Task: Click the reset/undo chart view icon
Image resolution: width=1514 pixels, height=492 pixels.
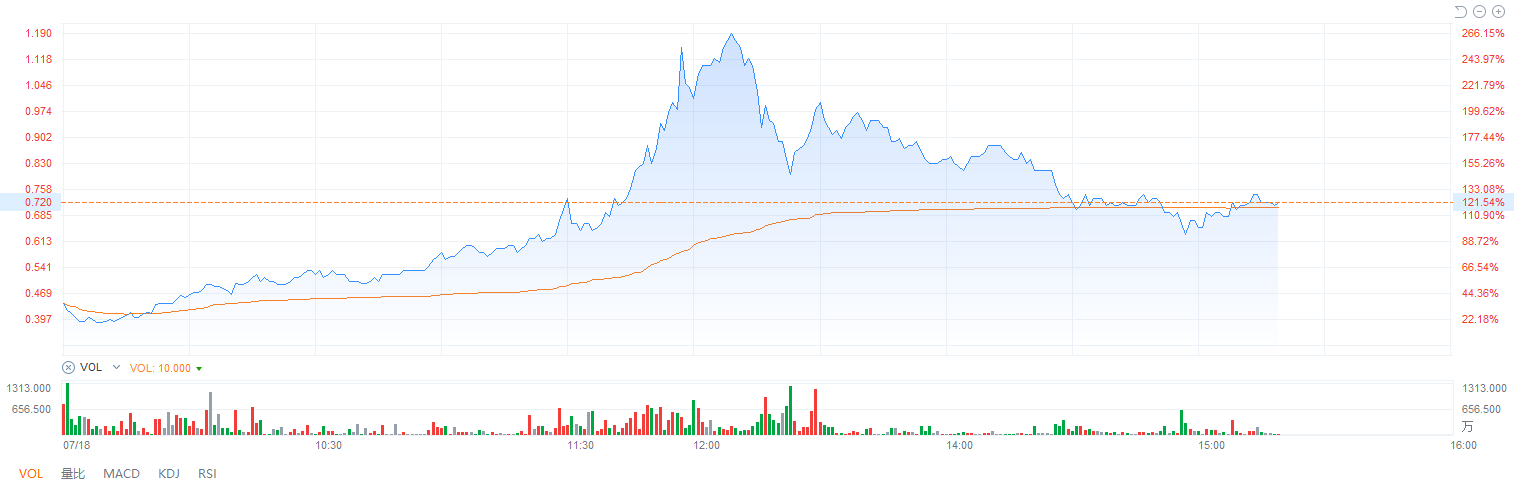Action: pos(1460,11)
